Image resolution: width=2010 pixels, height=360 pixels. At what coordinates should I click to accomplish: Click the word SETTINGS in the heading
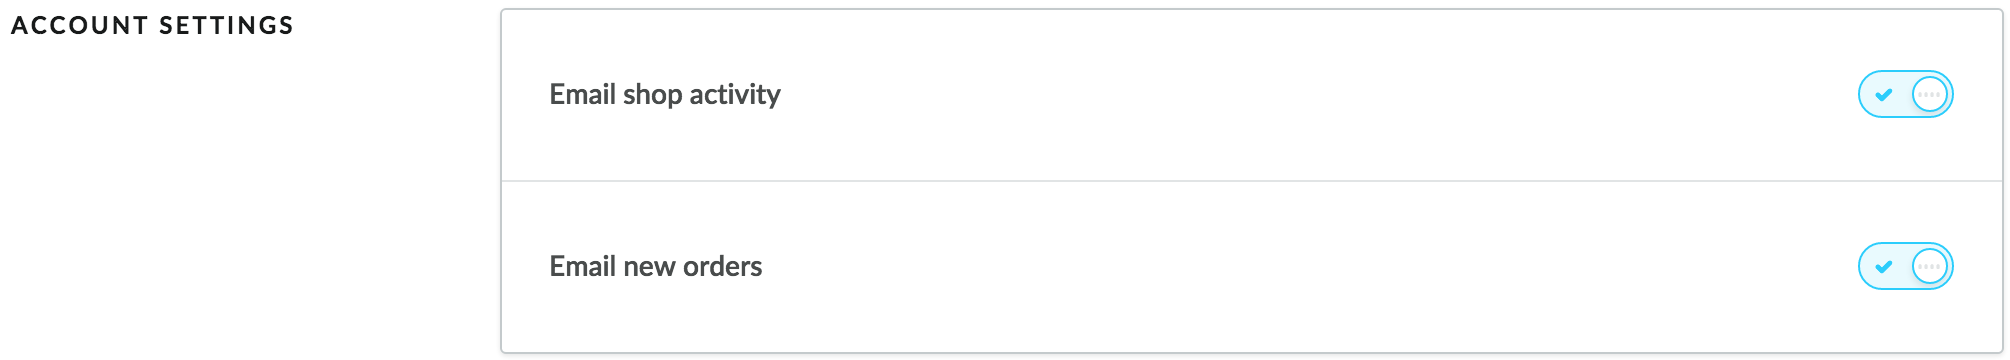pyautogui.click(x=227, y=25)
